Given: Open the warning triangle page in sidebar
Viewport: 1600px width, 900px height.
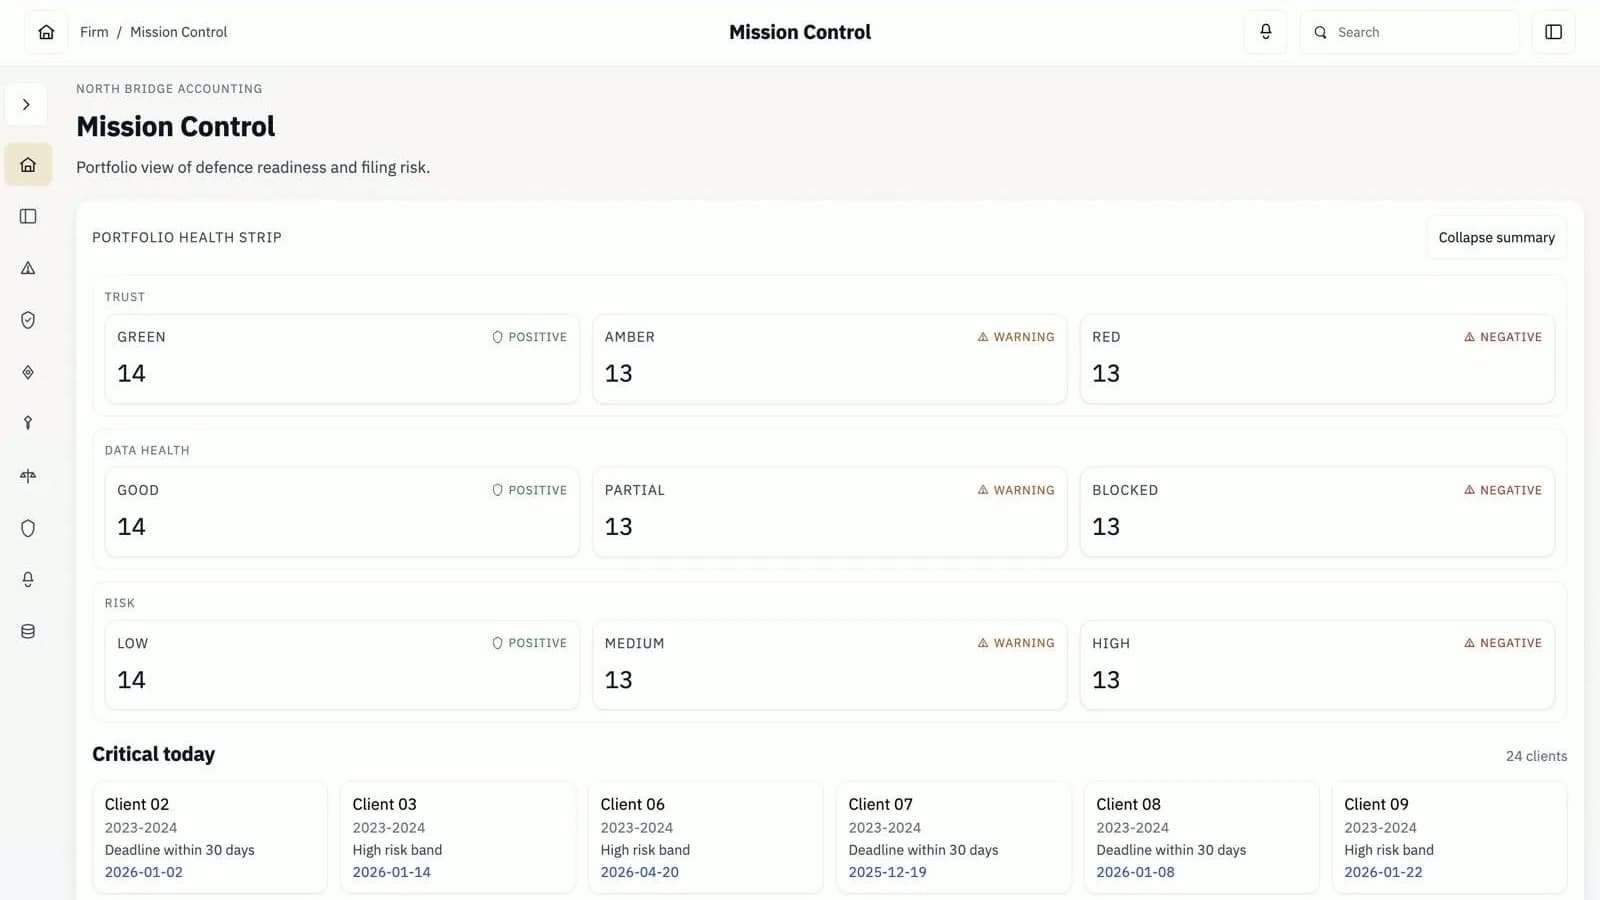Looking at the screenshot, I should point(28,268).
